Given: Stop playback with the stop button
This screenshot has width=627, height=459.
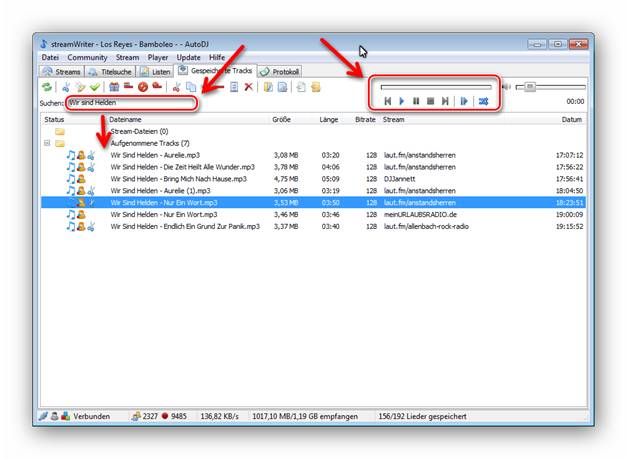Looking at the screenshot, I should tap(431, 101).
